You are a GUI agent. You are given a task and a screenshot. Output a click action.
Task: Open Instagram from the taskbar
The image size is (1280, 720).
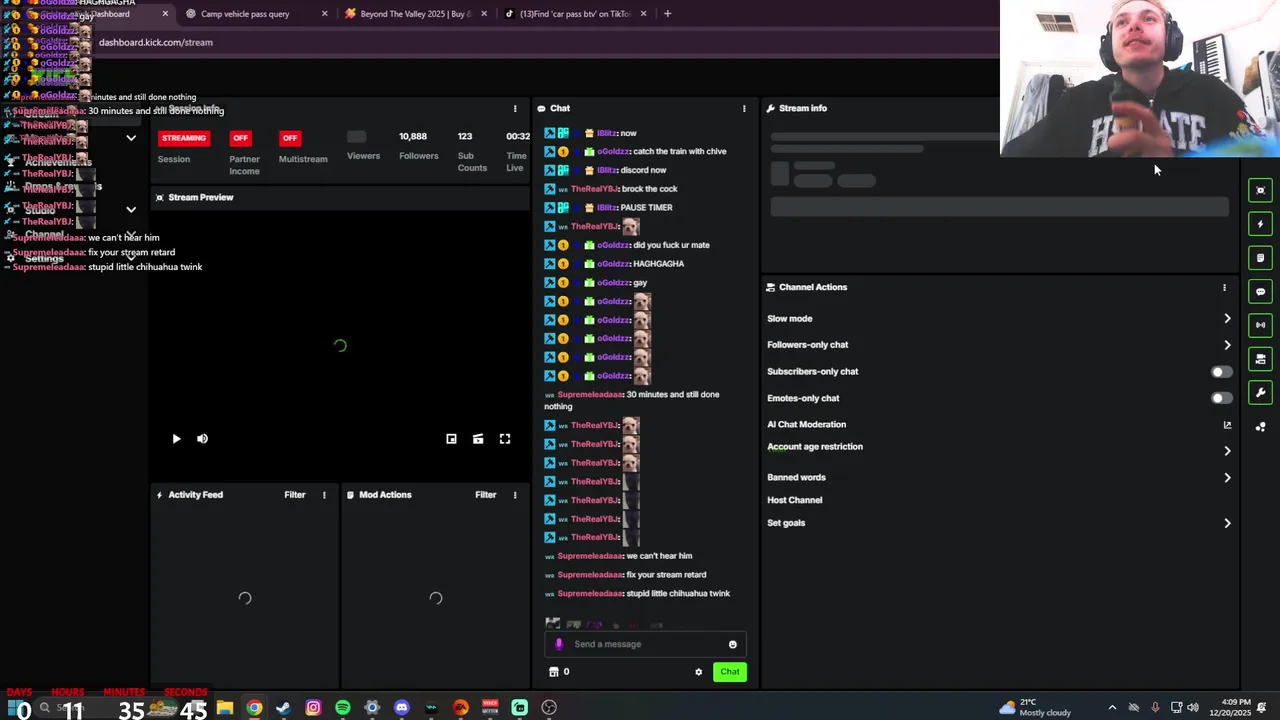pos(313,708)
